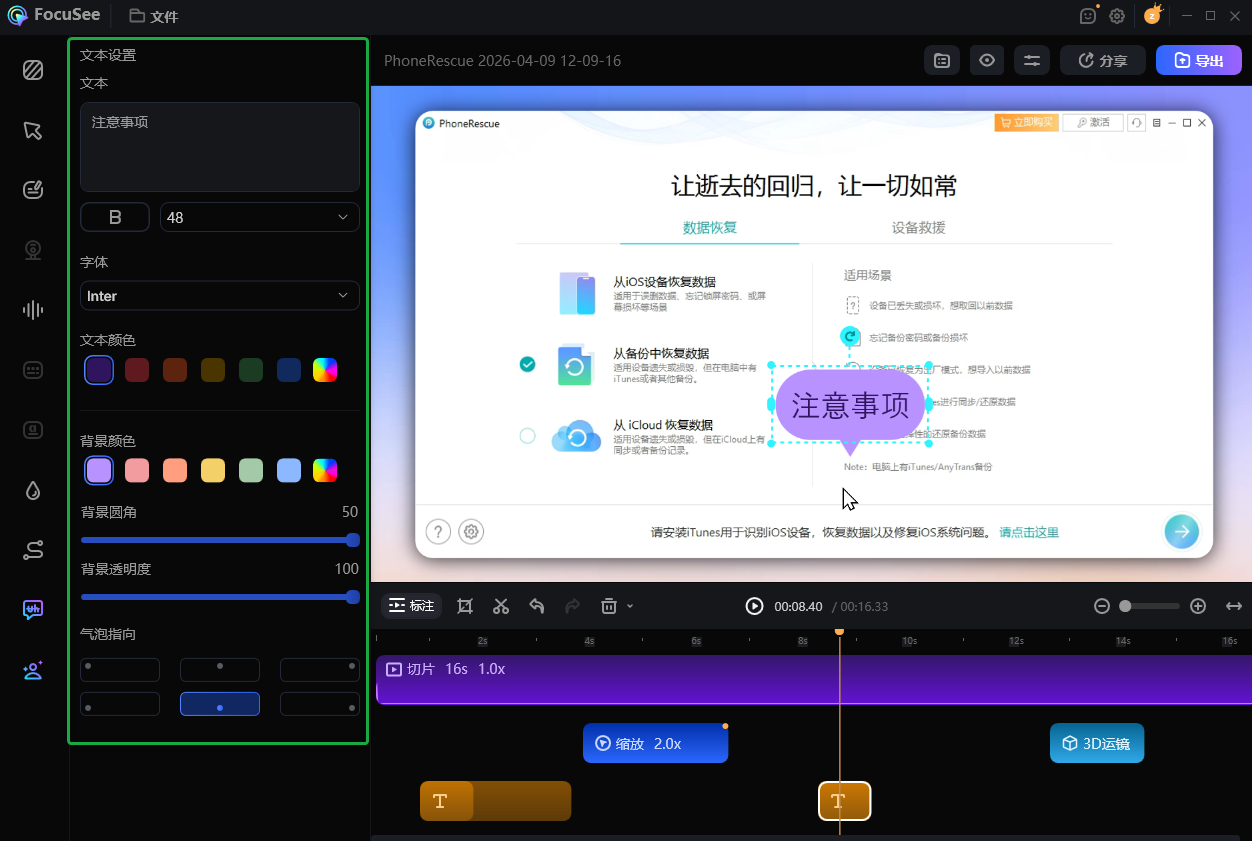Open the motion path sidebar icon
1252x841 pixels.
(x=33, y=550)
